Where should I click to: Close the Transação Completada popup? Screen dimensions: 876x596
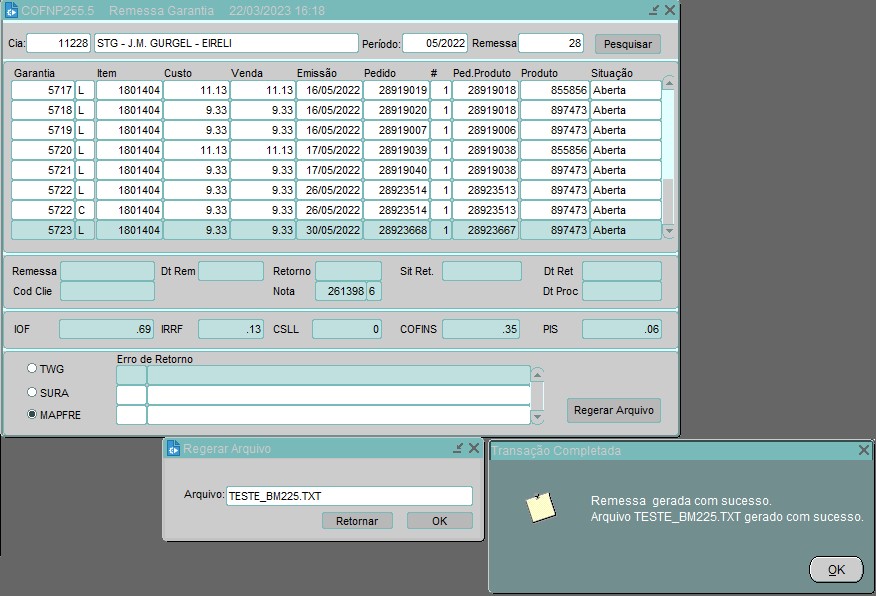pyautogui.click(x=864, y=451)
